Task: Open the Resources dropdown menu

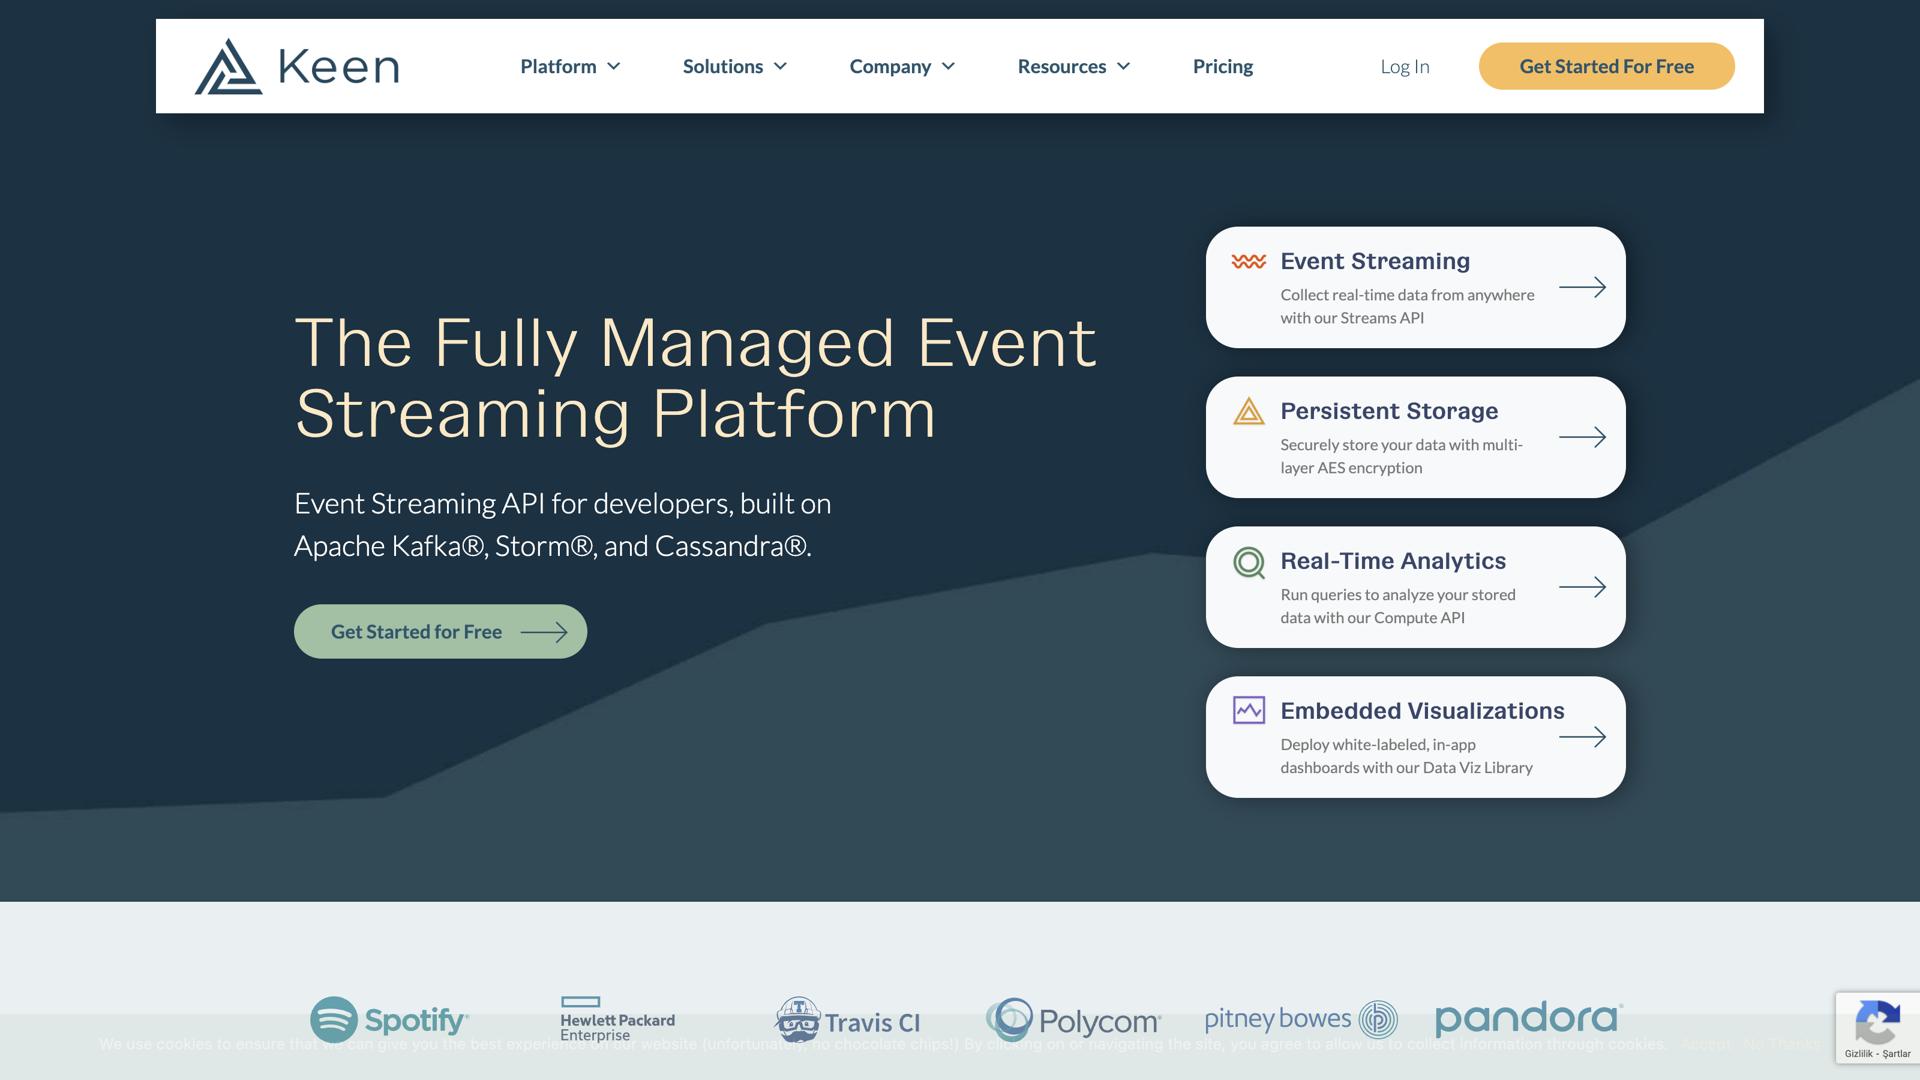Action: pos(1073,67)
